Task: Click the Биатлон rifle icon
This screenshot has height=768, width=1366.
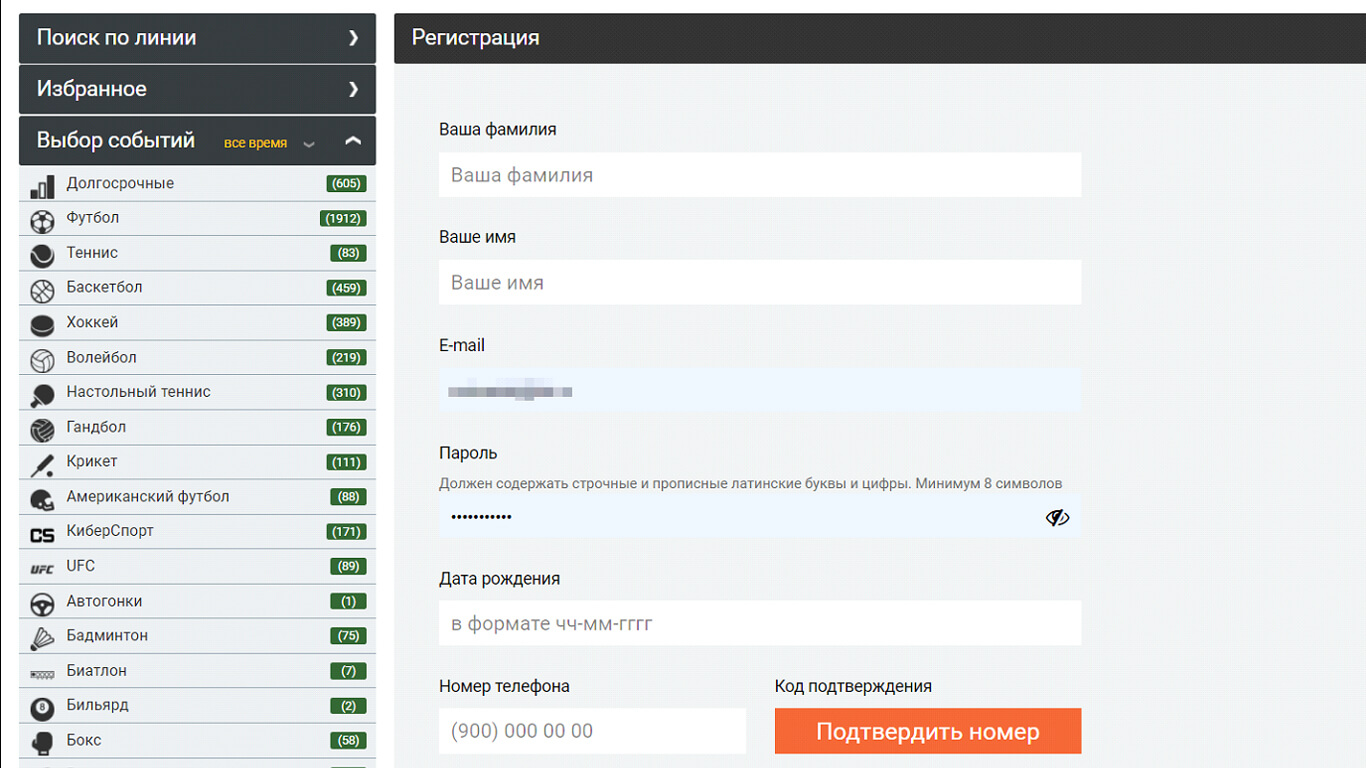Action: 42,674
